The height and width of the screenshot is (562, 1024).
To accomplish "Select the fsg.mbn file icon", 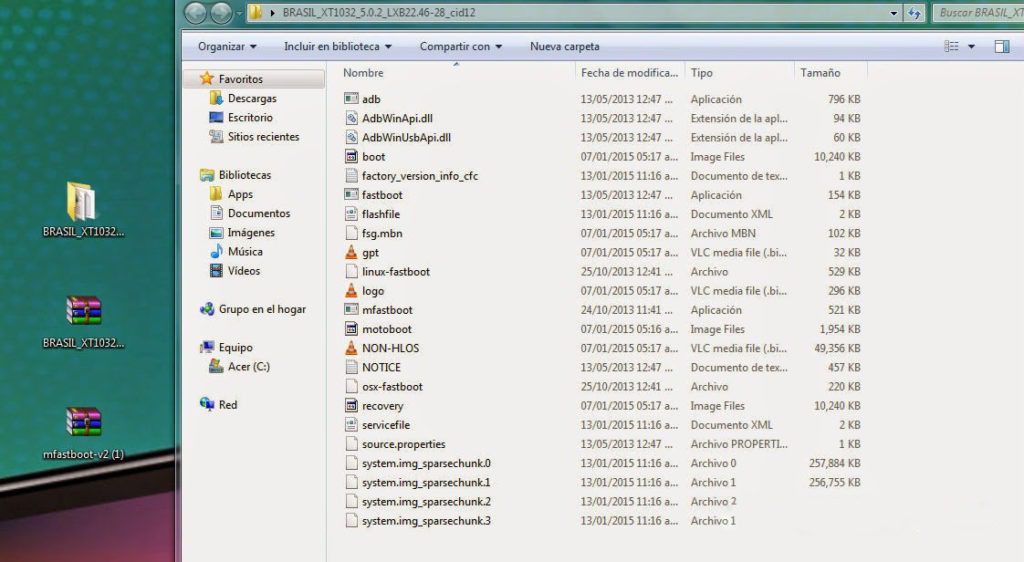I will click(351, 233).
